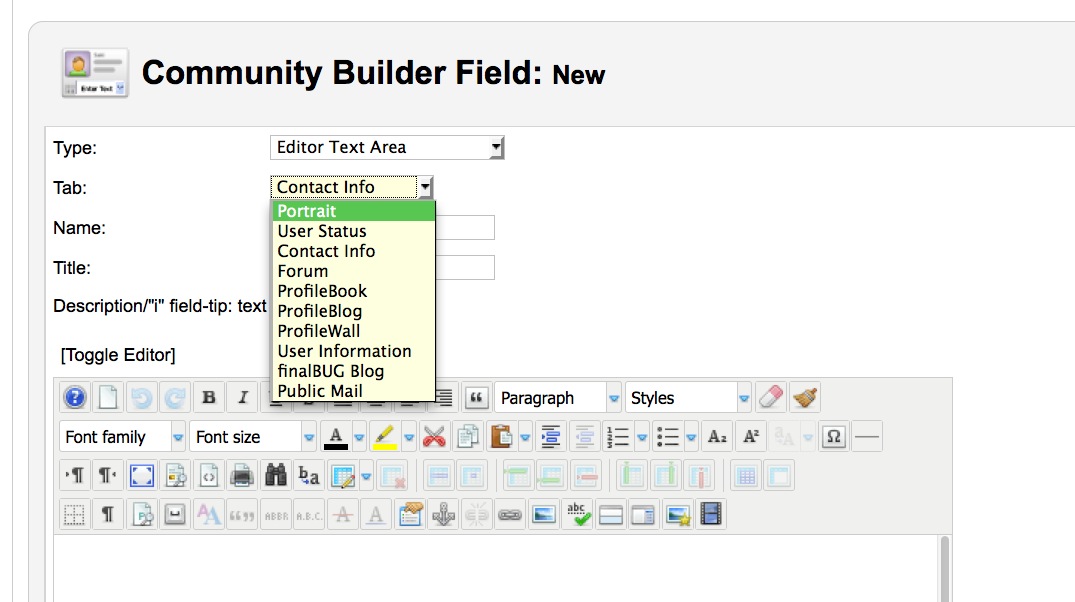Click inside the editor text area

coord(495,569)
